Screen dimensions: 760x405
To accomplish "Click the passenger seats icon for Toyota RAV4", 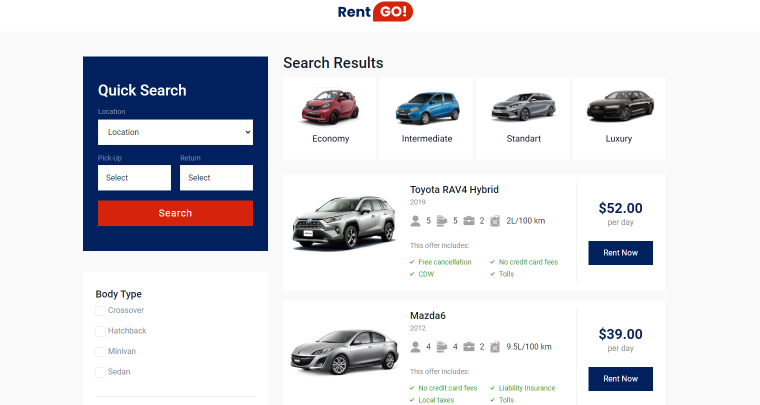I will pos(415,221).
